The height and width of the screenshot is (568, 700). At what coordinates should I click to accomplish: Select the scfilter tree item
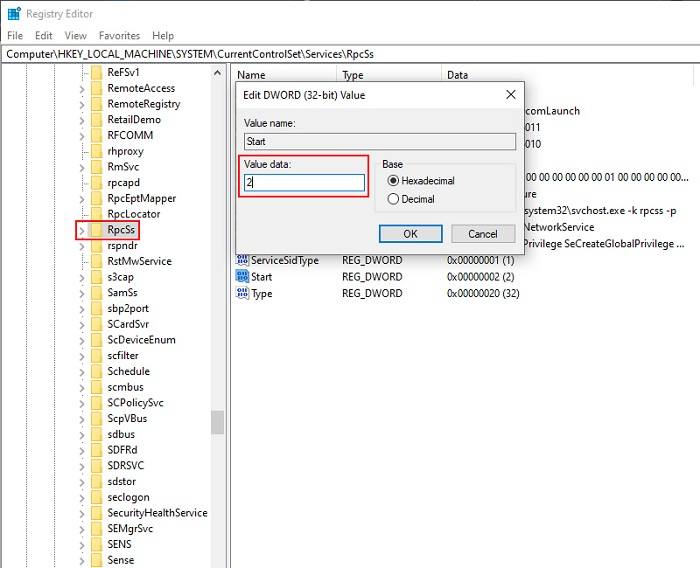(x=123, y=355)
